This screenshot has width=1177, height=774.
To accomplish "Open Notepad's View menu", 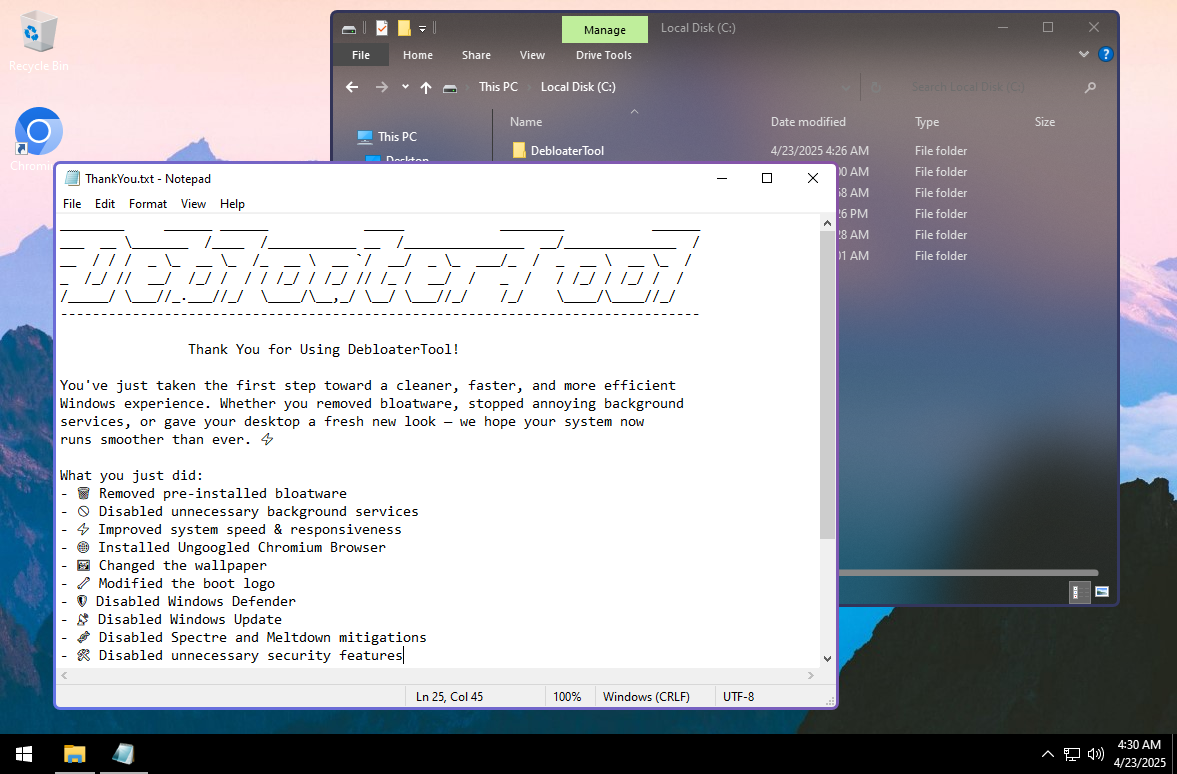I will [193, 204].
